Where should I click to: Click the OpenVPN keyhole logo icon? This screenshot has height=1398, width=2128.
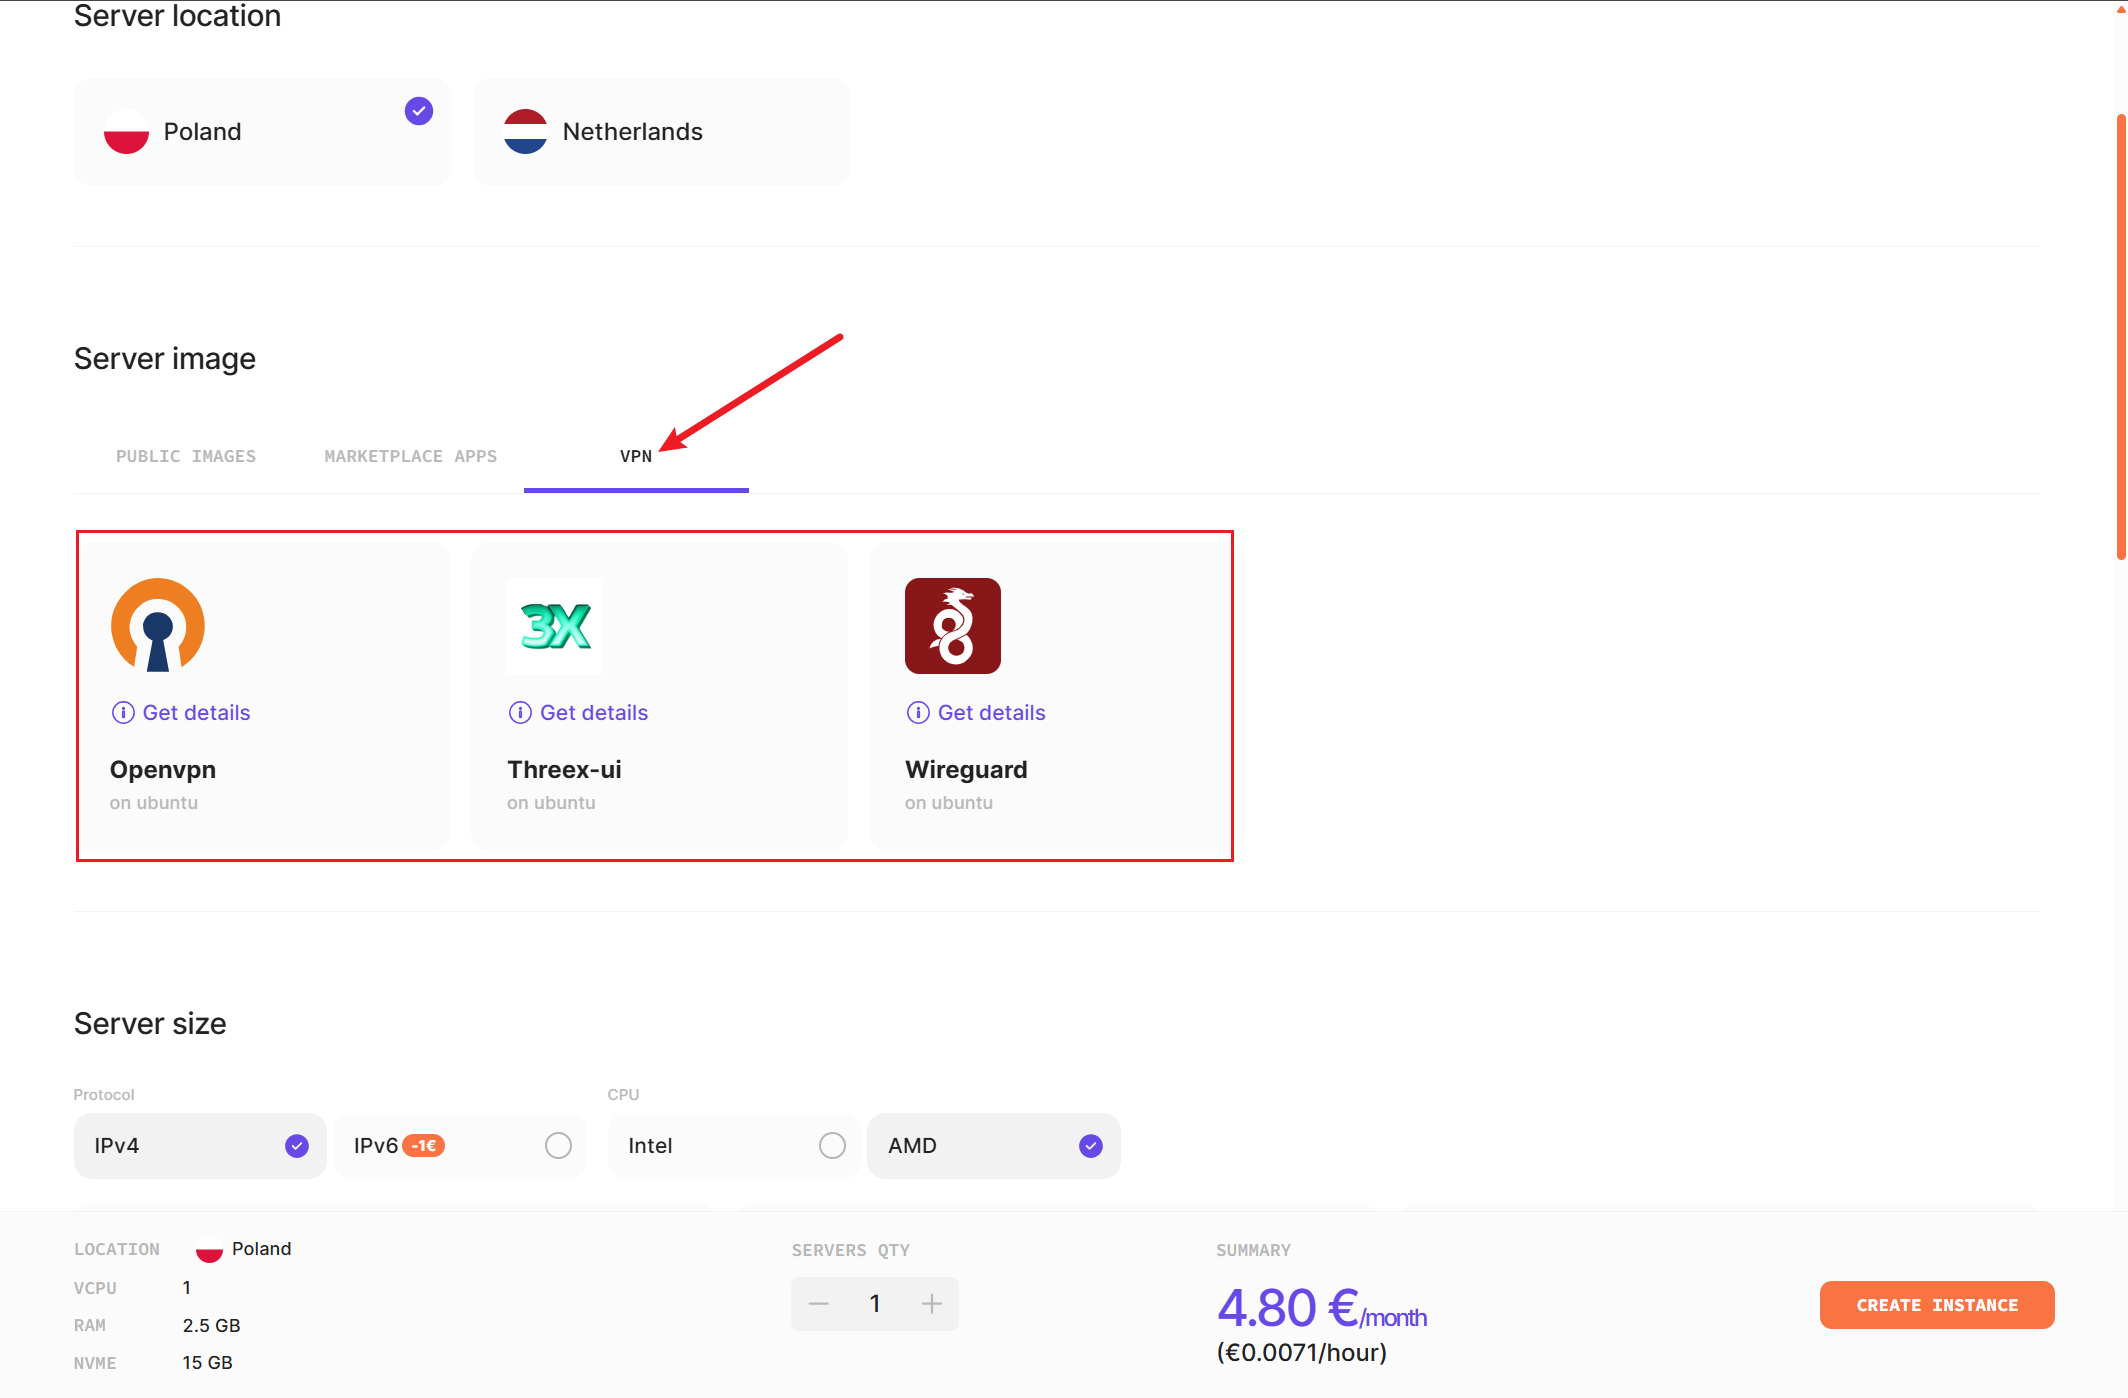coord(158,626)
